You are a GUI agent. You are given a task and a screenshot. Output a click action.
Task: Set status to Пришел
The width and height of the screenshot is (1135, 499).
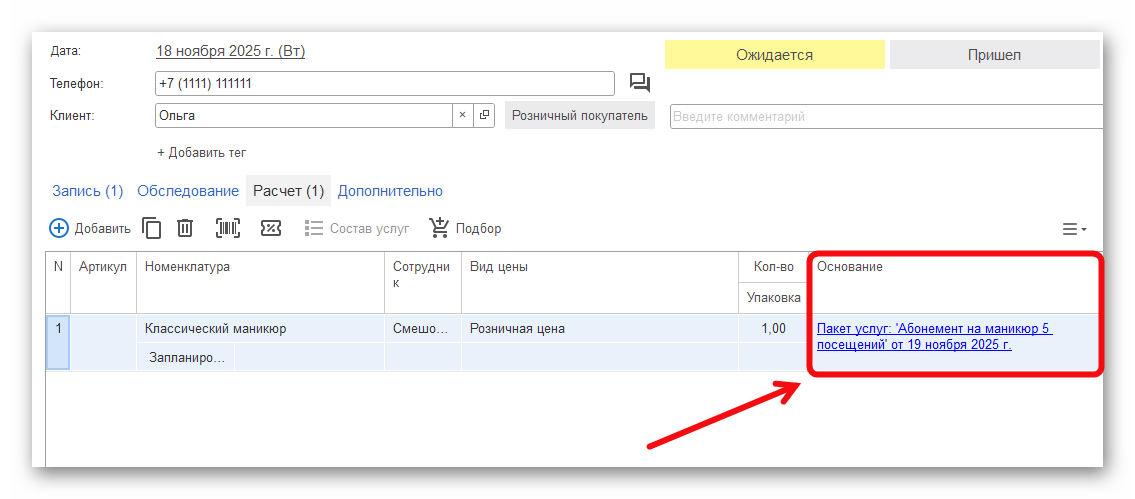tap(994, 55)
